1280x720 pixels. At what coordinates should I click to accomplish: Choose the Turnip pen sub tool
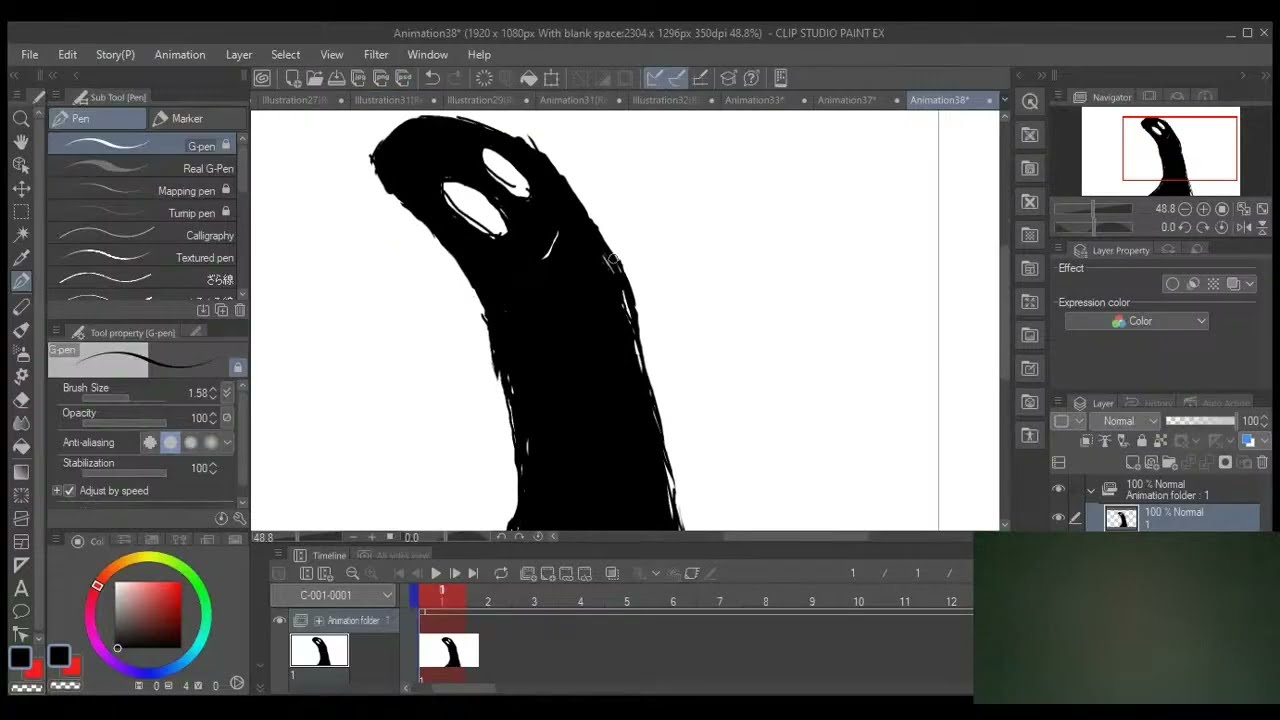pyautogui.click(x=141, y=213)
